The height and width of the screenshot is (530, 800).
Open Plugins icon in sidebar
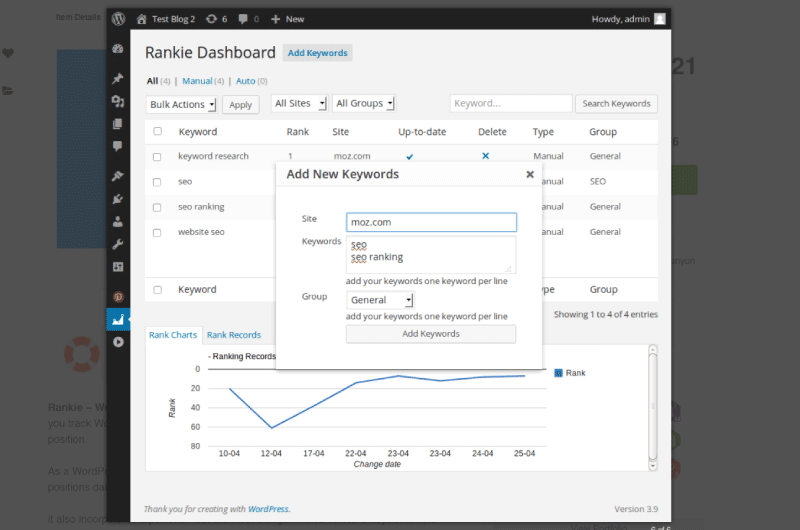click(118, 198)
